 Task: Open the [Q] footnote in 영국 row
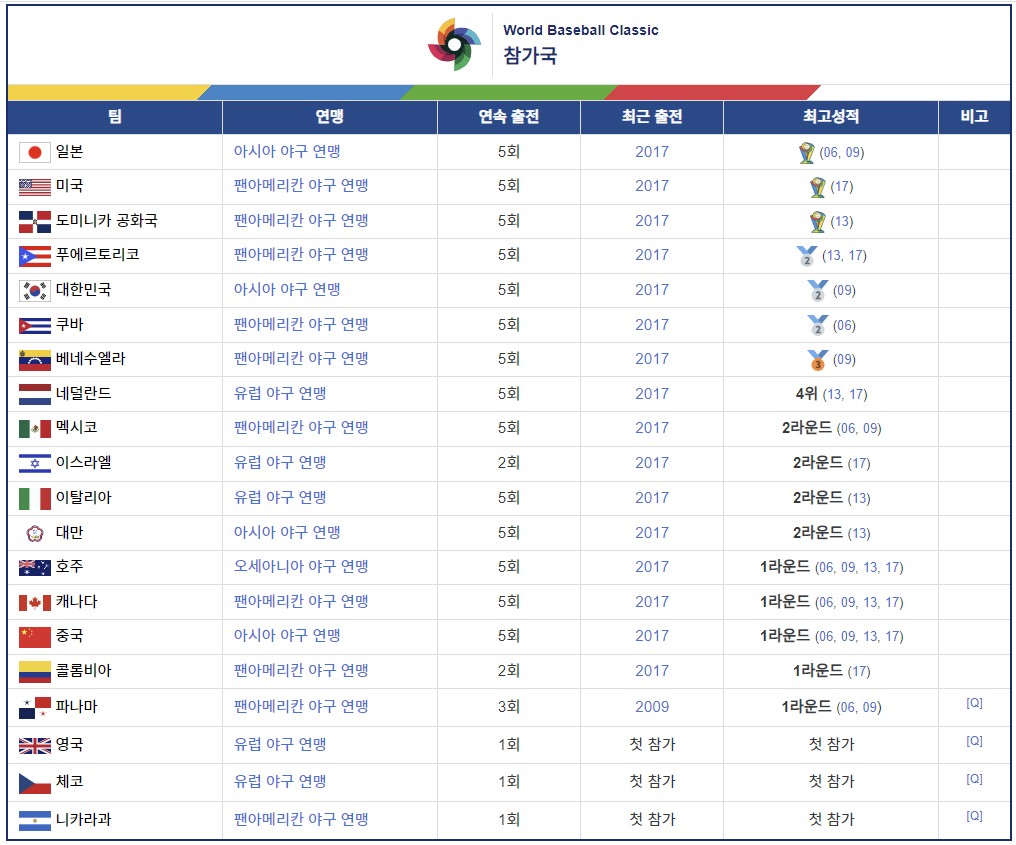(x=974, y=741)
